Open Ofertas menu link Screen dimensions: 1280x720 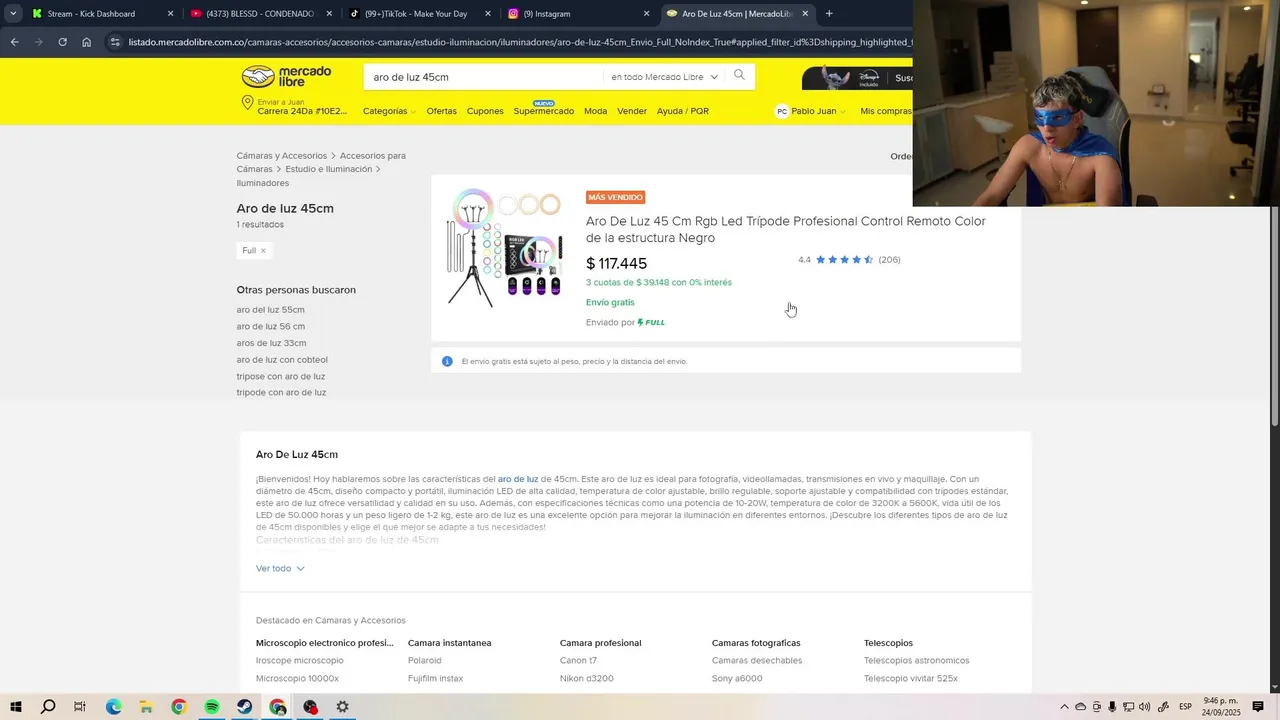441,111
